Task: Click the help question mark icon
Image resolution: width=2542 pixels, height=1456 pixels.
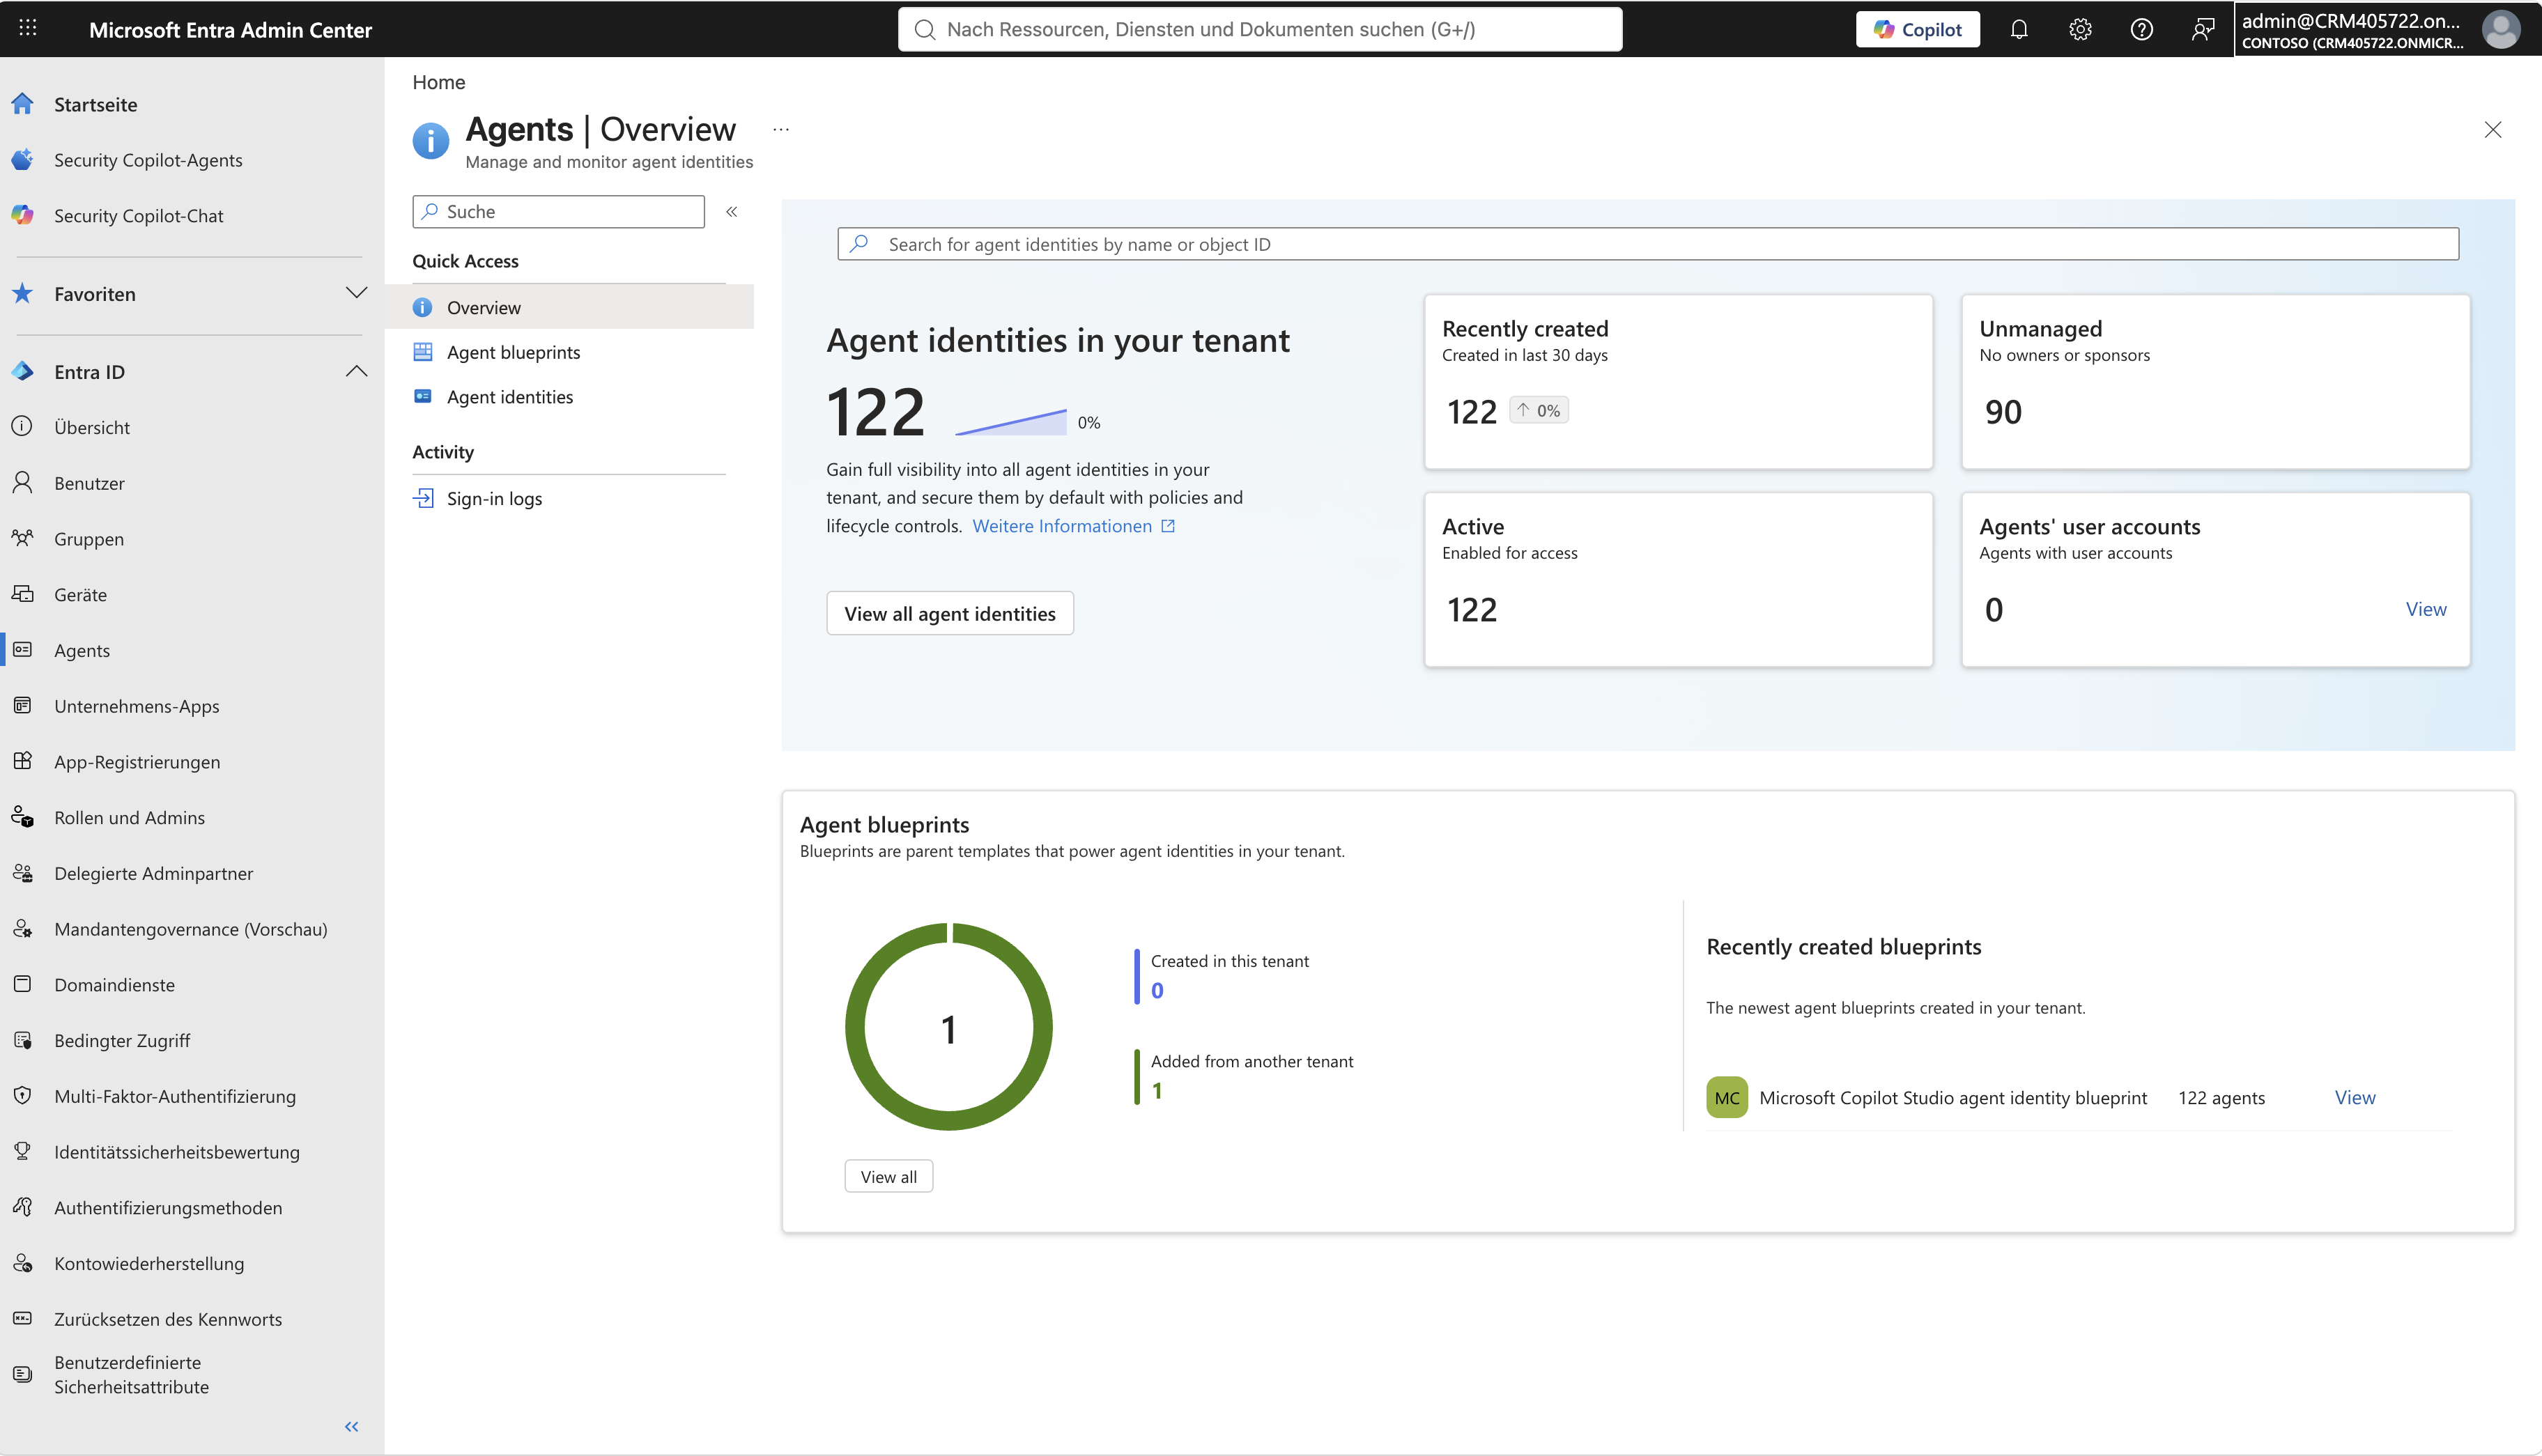Action: click(x=2141, y=29)
